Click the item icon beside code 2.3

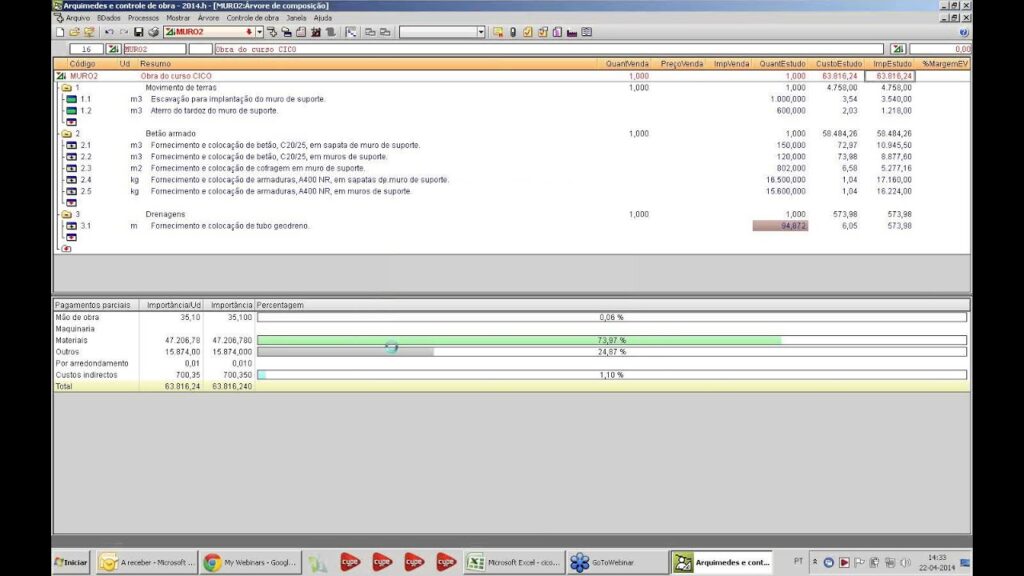(71, 168)
